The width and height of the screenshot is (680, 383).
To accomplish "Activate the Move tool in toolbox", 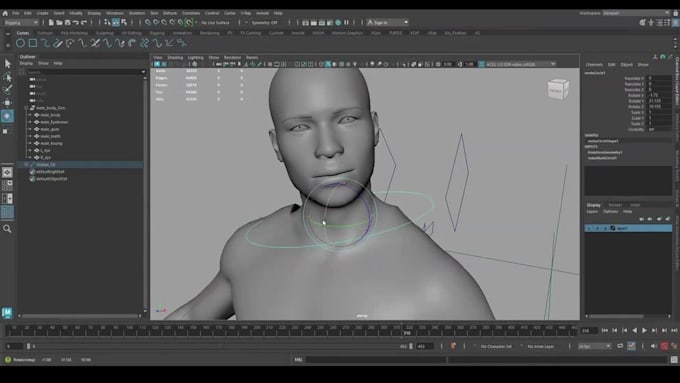I will coord(7,103).
